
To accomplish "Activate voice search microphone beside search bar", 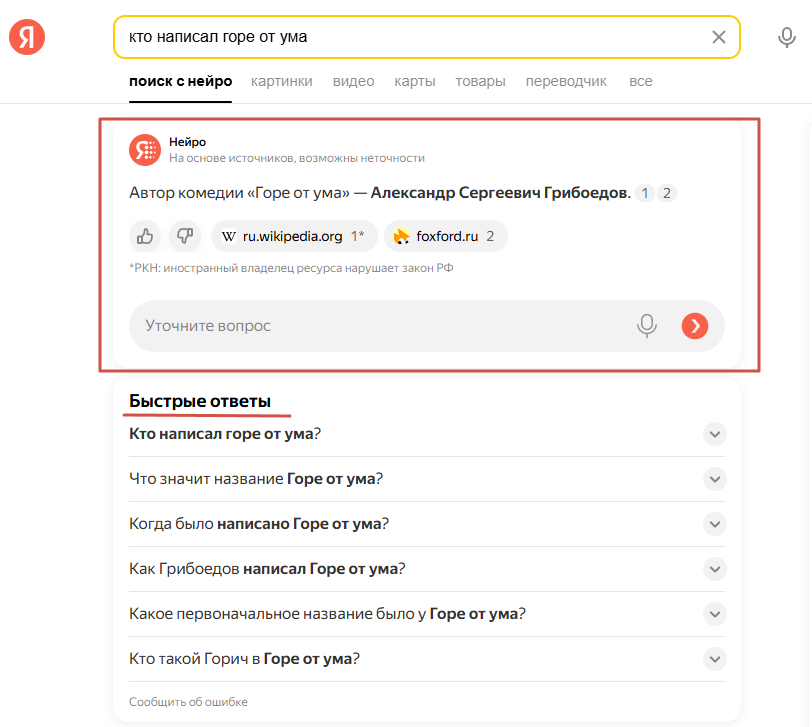I will [787, 37].
